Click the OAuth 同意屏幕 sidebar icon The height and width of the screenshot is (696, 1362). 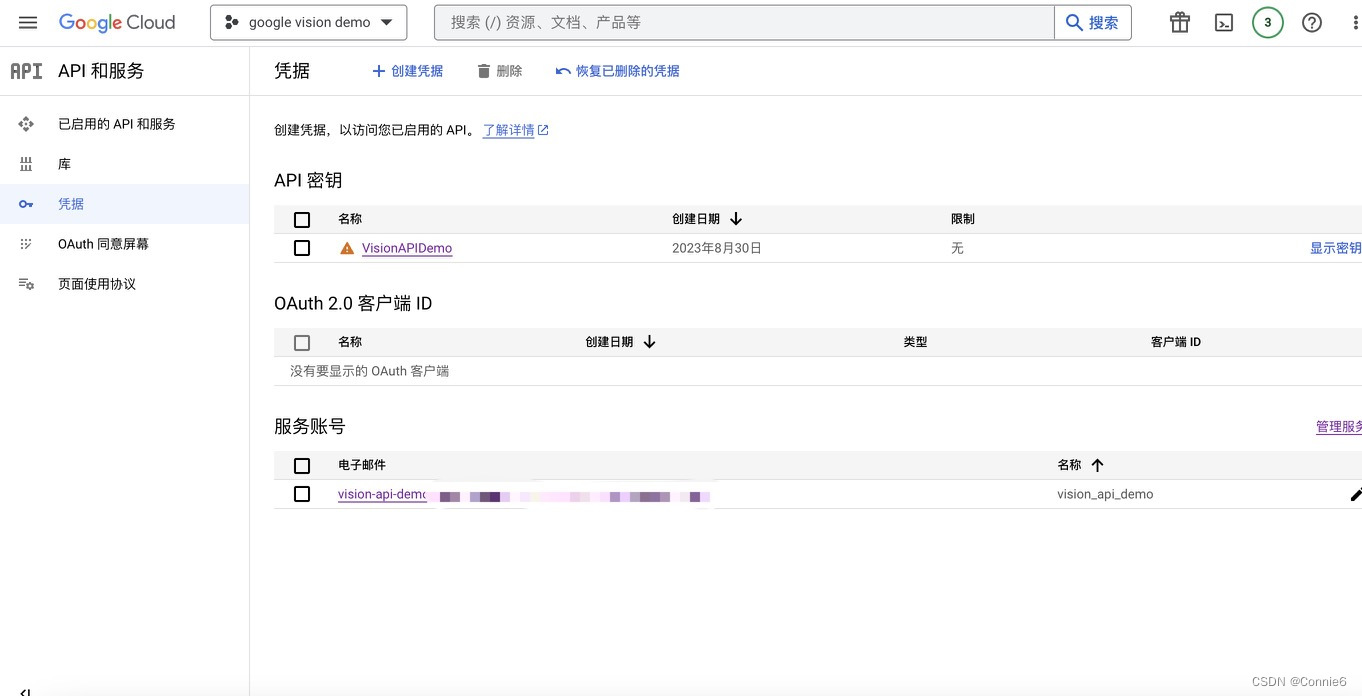point(26,244)
